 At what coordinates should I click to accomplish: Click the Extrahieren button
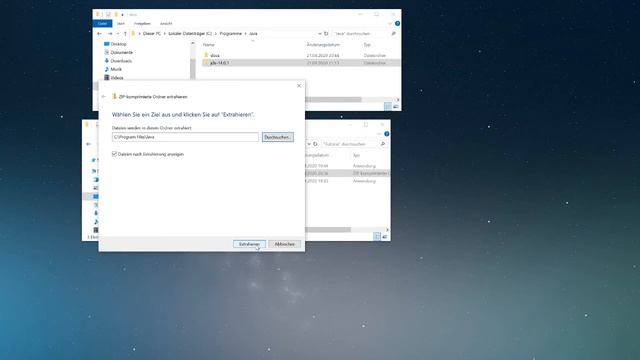(x=249, y=244)
